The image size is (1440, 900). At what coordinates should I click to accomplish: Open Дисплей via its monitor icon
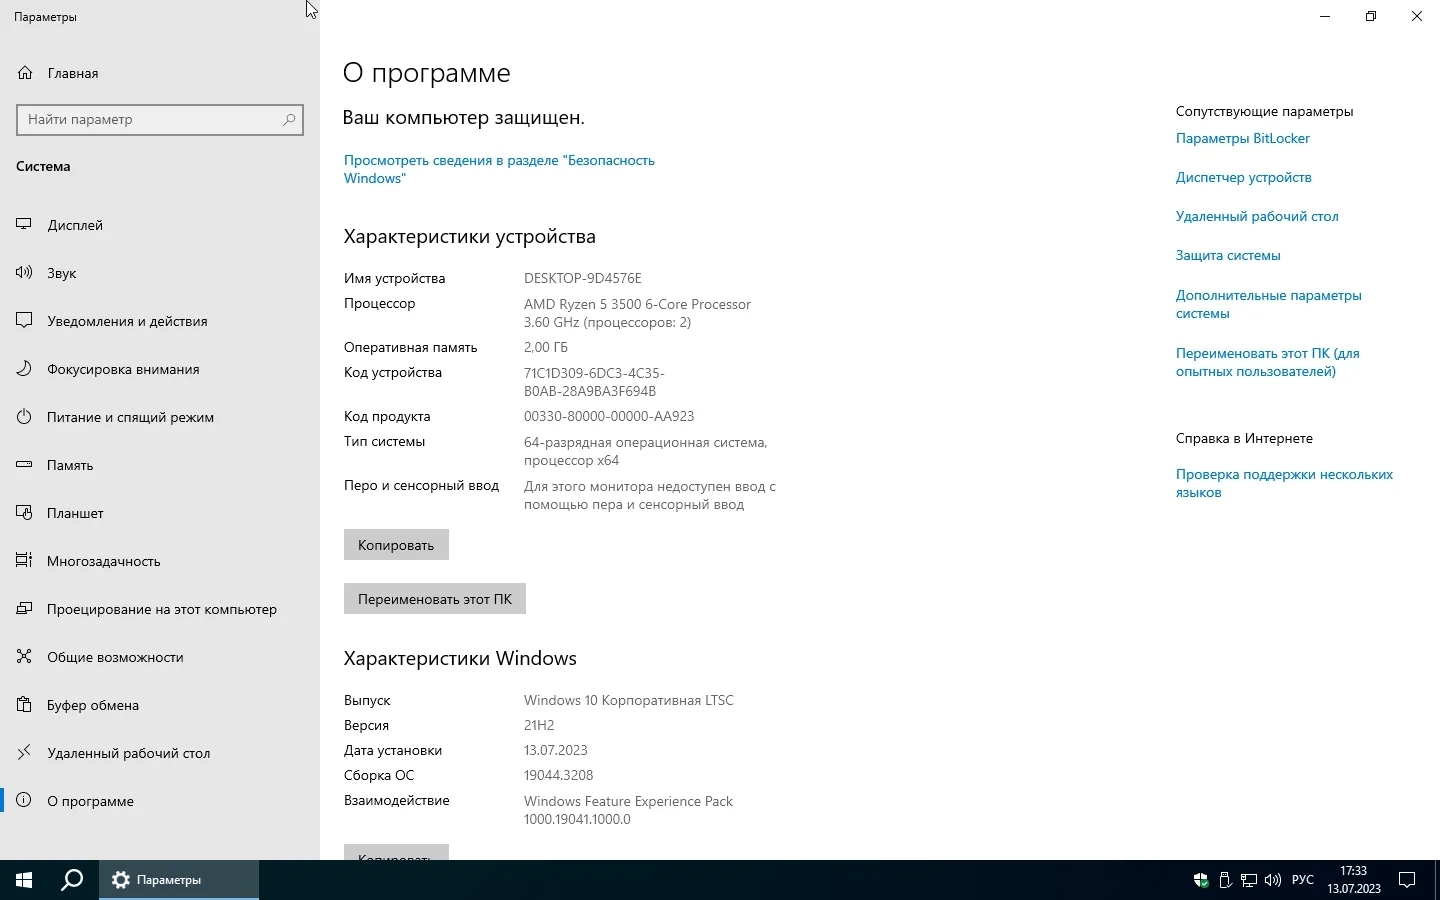(x=25, y=225)
